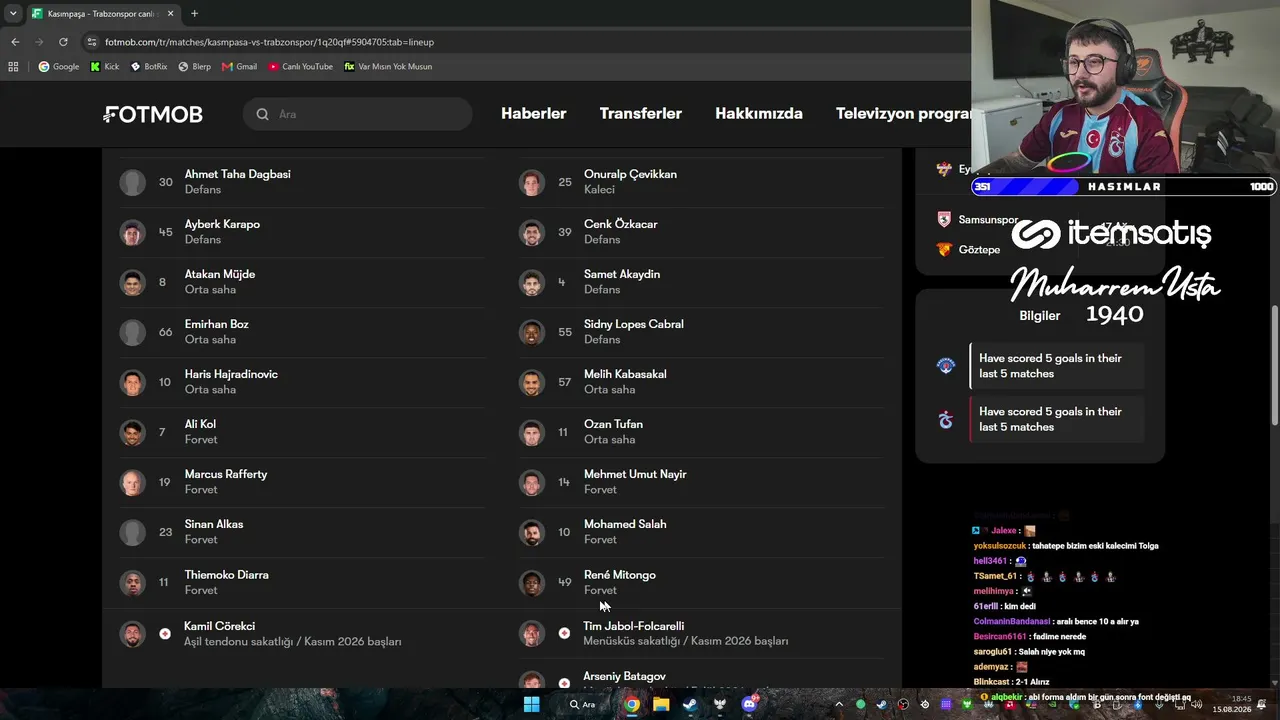The image size is (1280, 720).
Task: Expand the hidden system tray icons
Action: (x=839, y=704)
